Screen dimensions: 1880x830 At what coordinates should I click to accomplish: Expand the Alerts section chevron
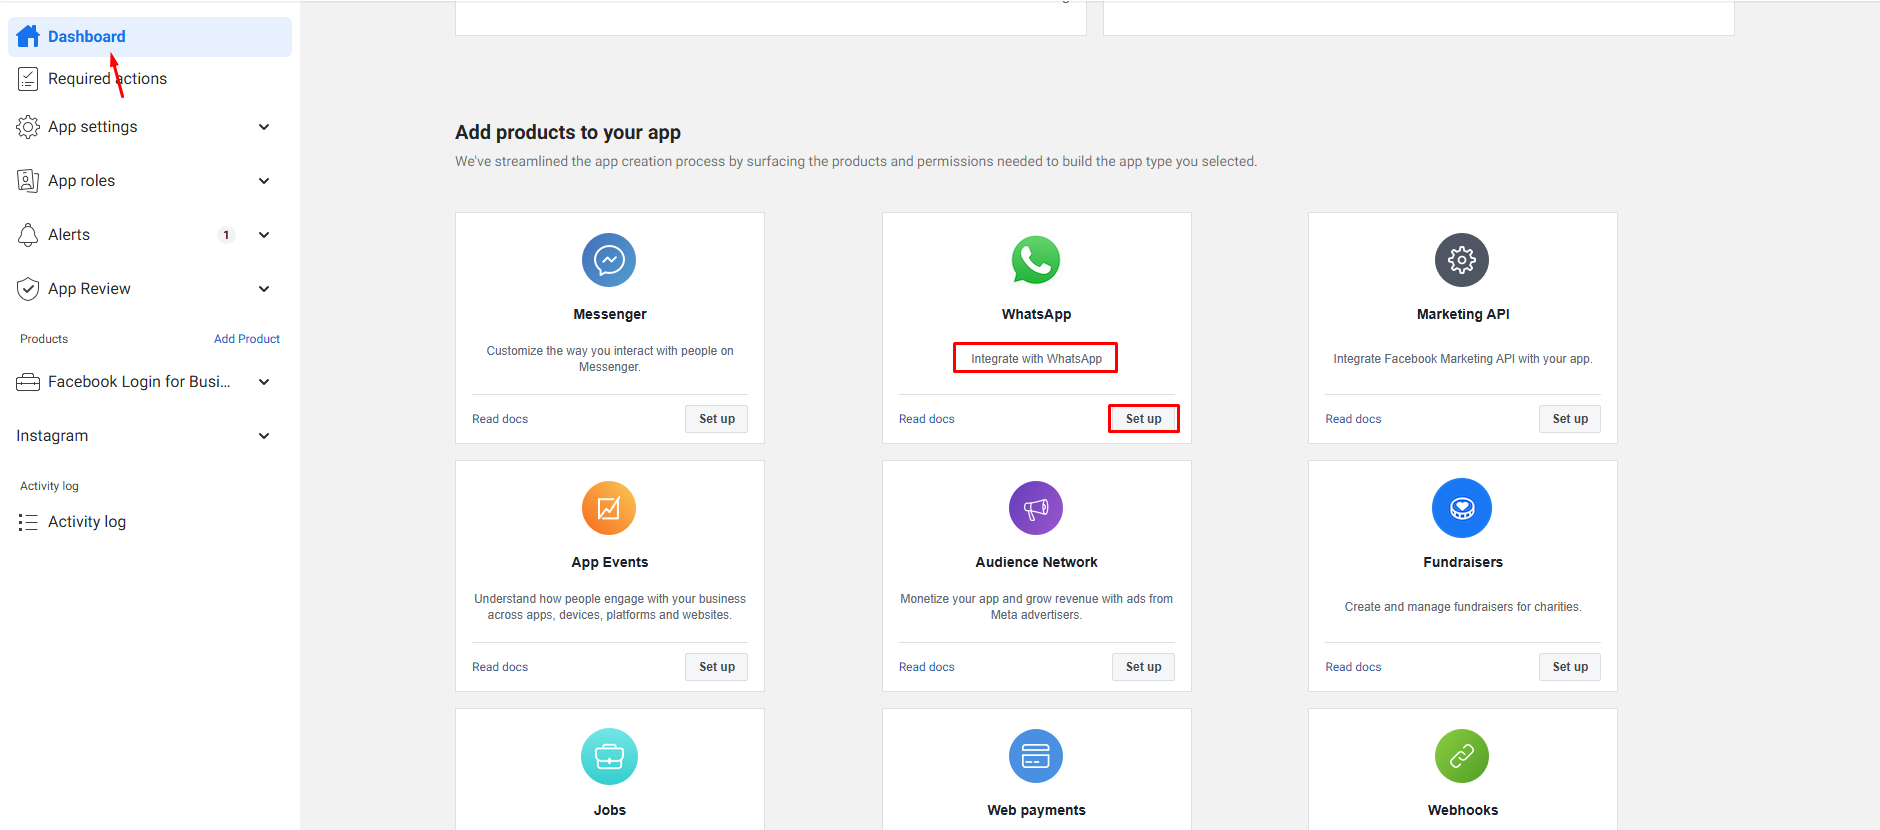264,235
